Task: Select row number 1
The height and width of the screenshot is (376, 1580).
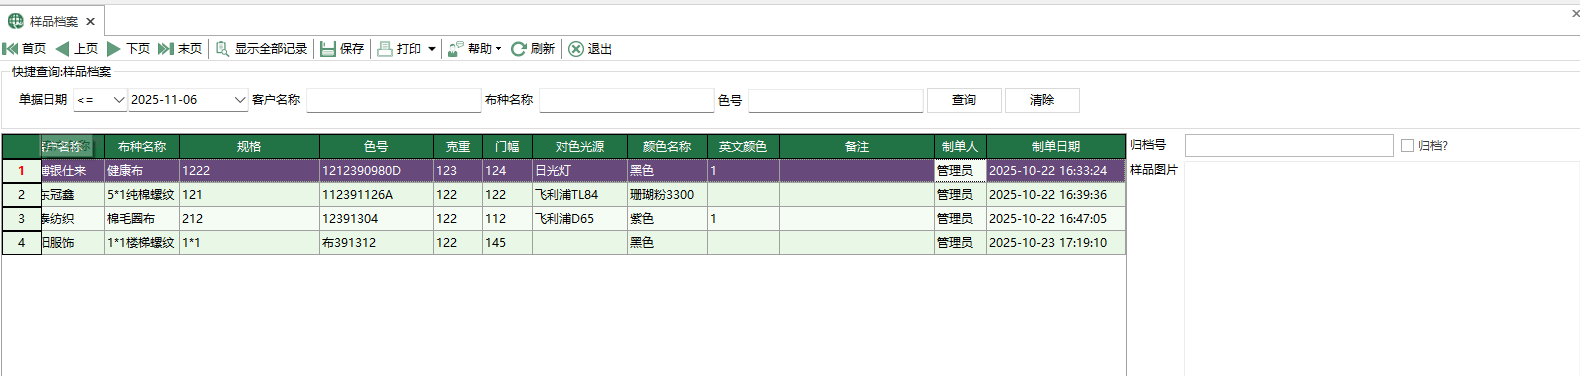Action: [21, 171]
